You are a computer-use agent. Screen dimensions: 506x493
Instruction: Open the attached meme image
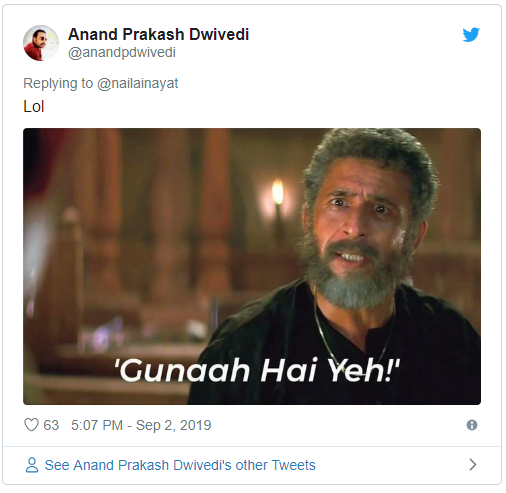click(252, 266)
